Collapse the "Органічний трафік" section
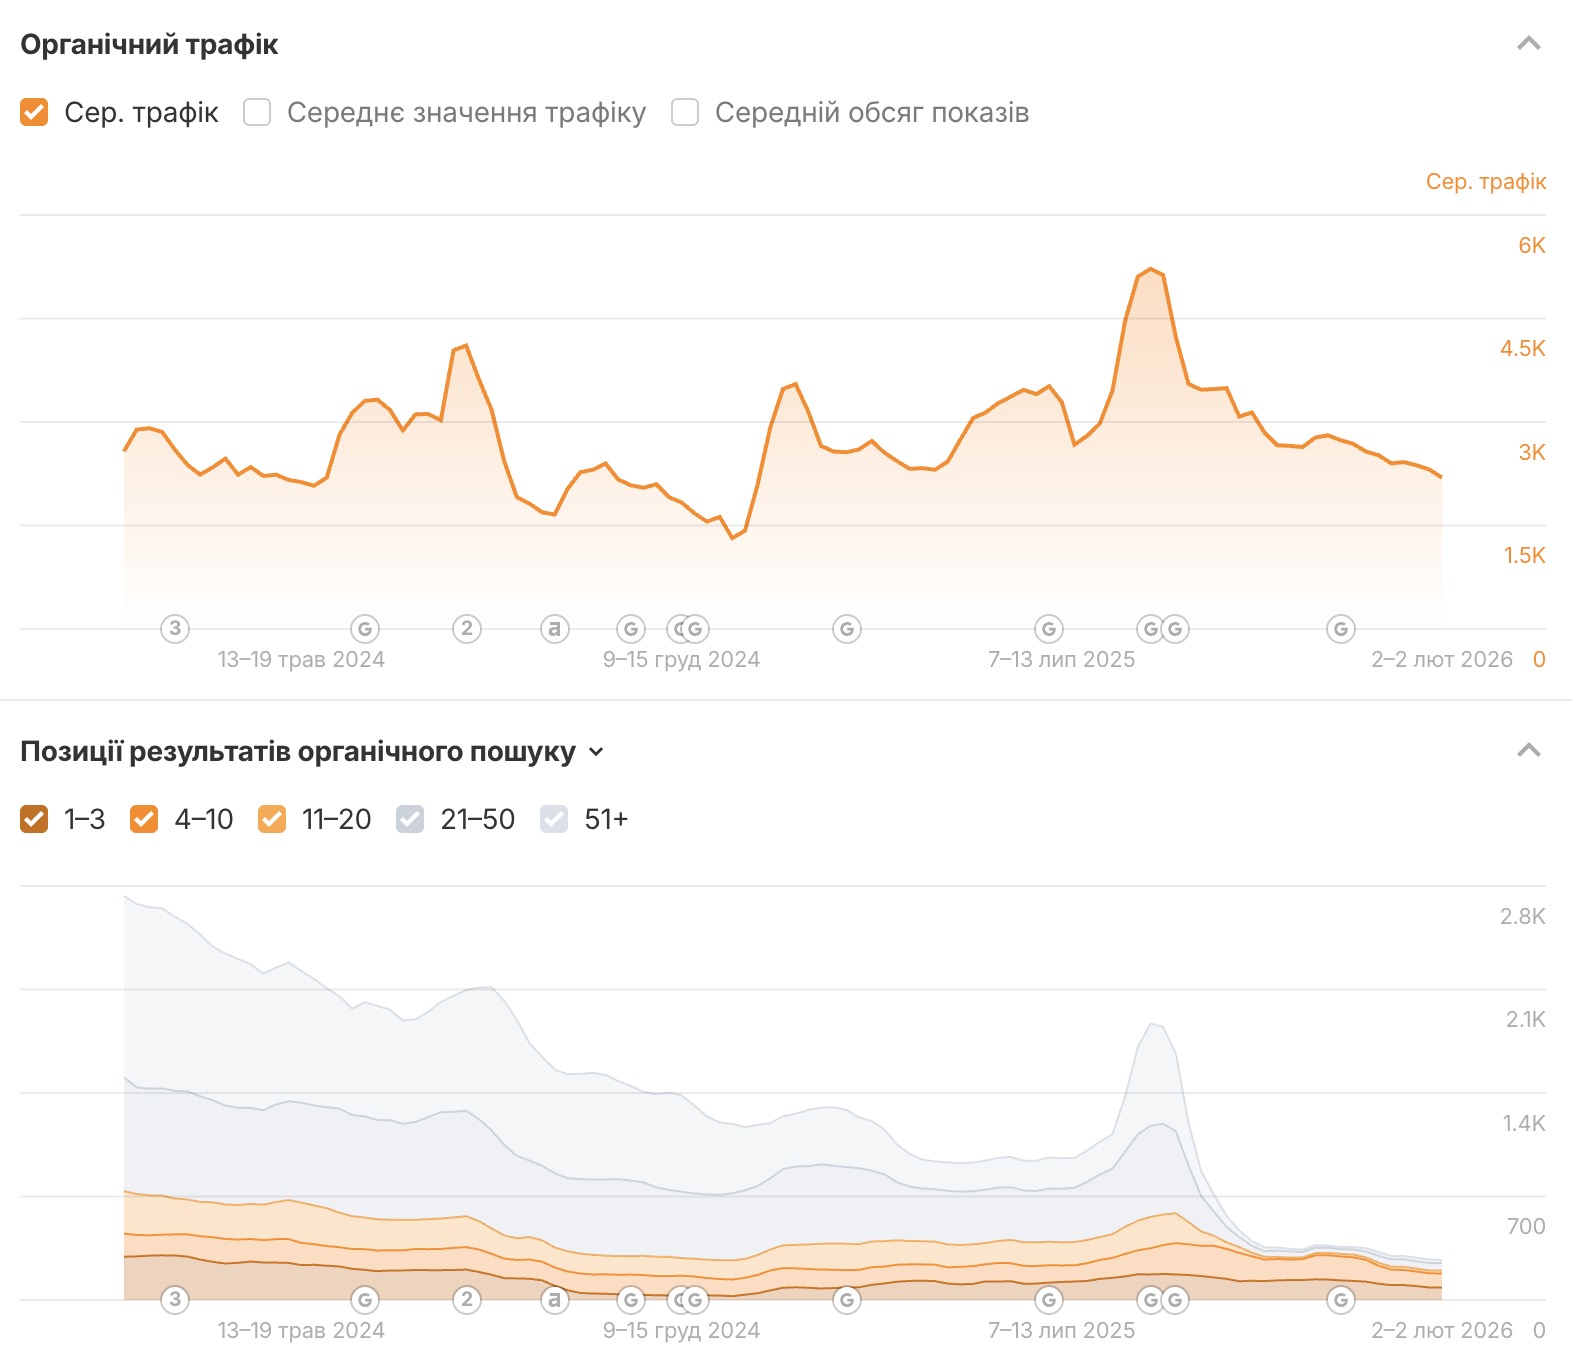Viewport: 1572px width, 1370px height. [1528, 44]
